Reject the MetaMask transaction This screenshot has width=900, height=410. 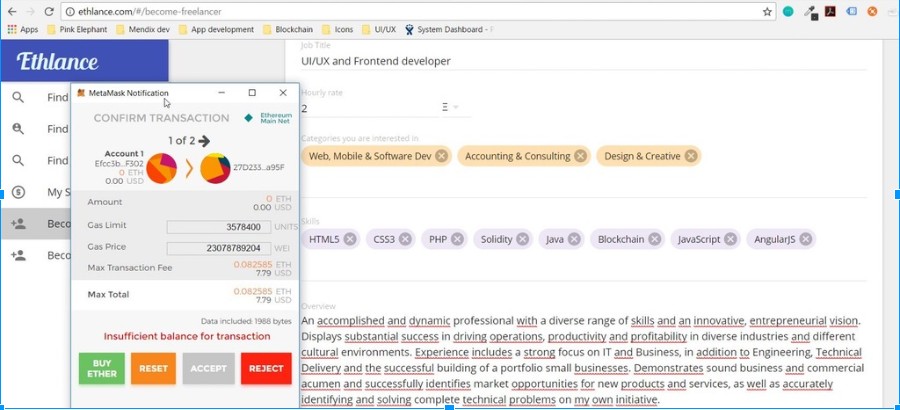point(266,368)
